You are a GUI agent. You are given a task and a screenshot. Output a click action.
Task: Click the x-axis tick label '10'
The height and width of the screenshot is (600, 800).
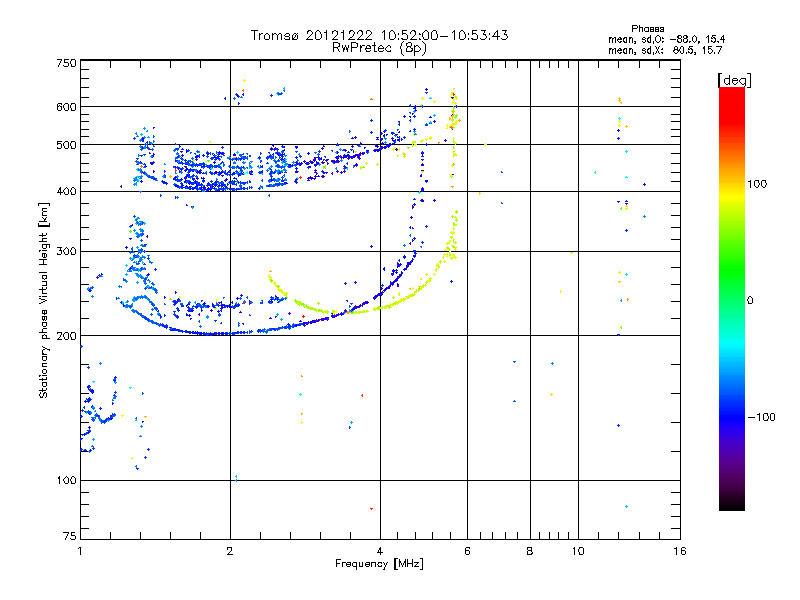coord(578,551)
